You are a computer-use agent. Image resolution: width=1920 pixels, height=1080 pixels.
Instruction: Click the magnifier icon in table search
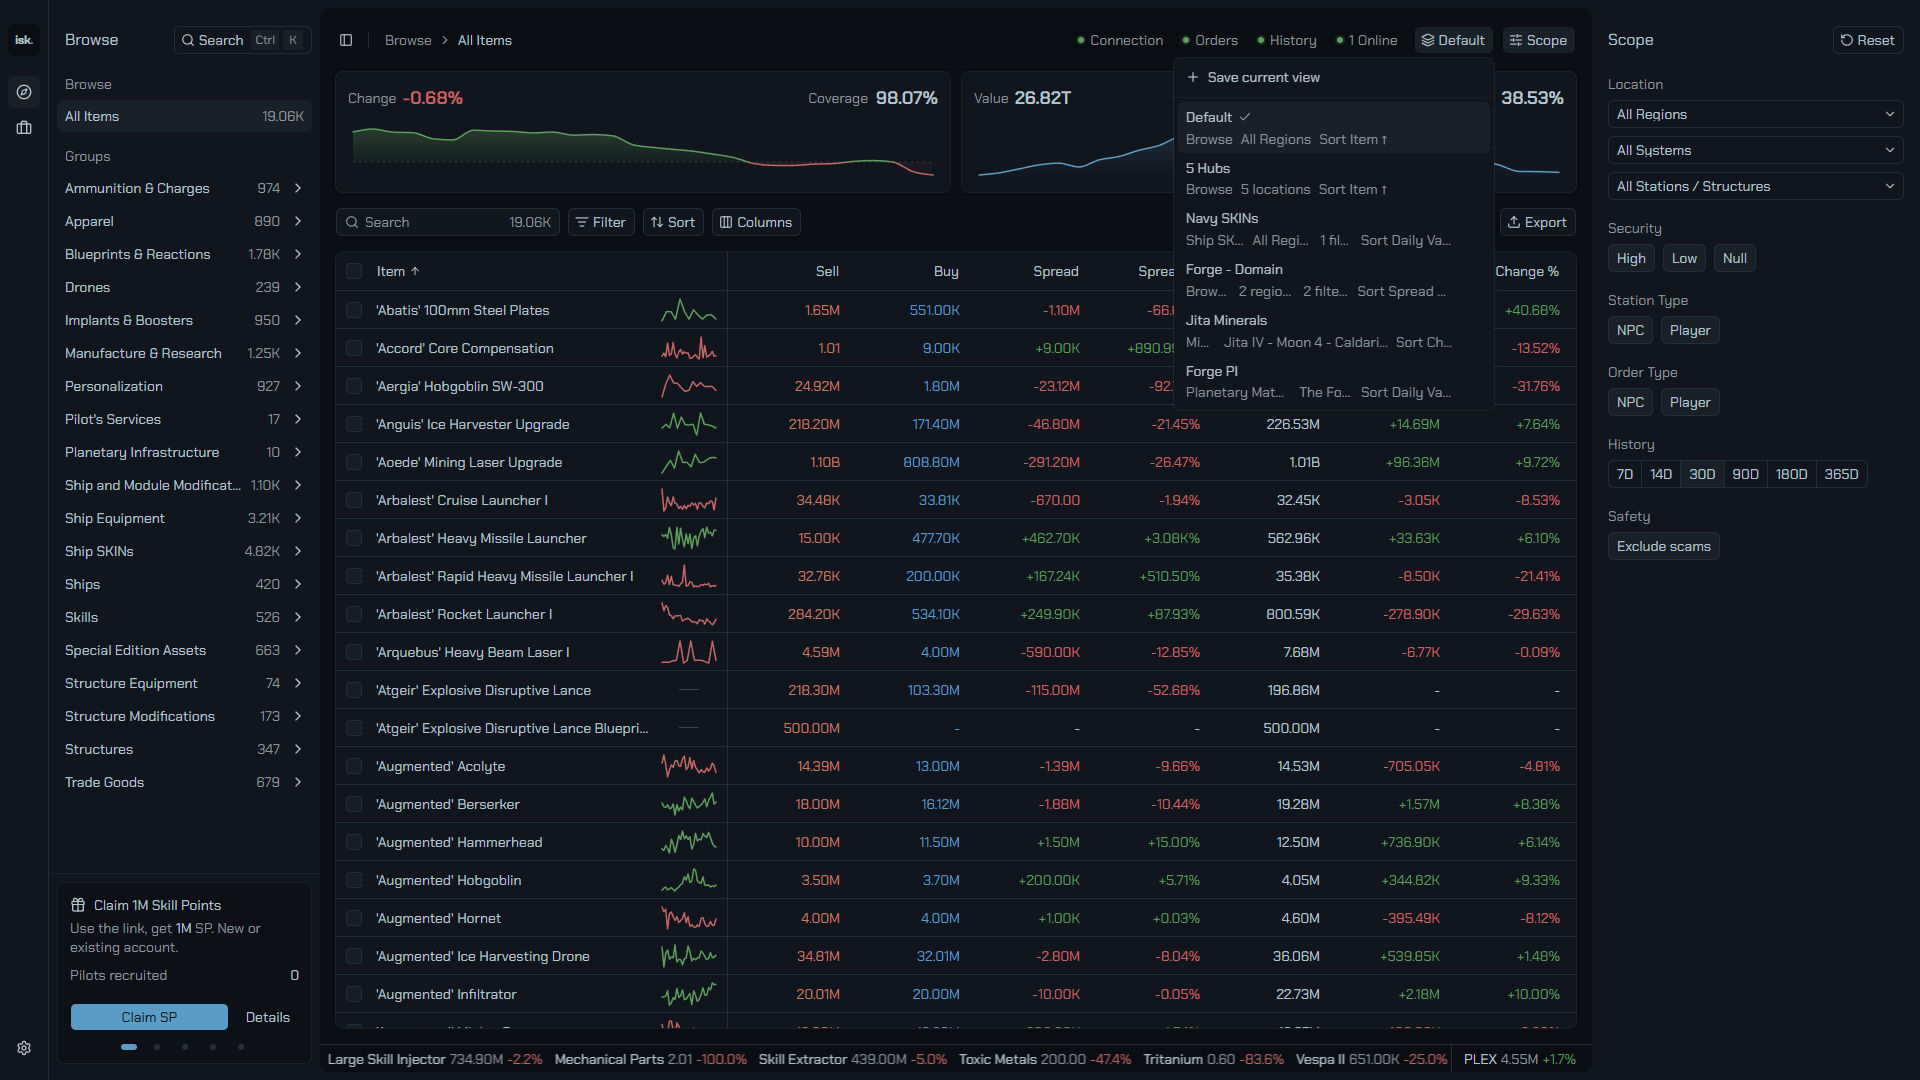tap(353, 222)
